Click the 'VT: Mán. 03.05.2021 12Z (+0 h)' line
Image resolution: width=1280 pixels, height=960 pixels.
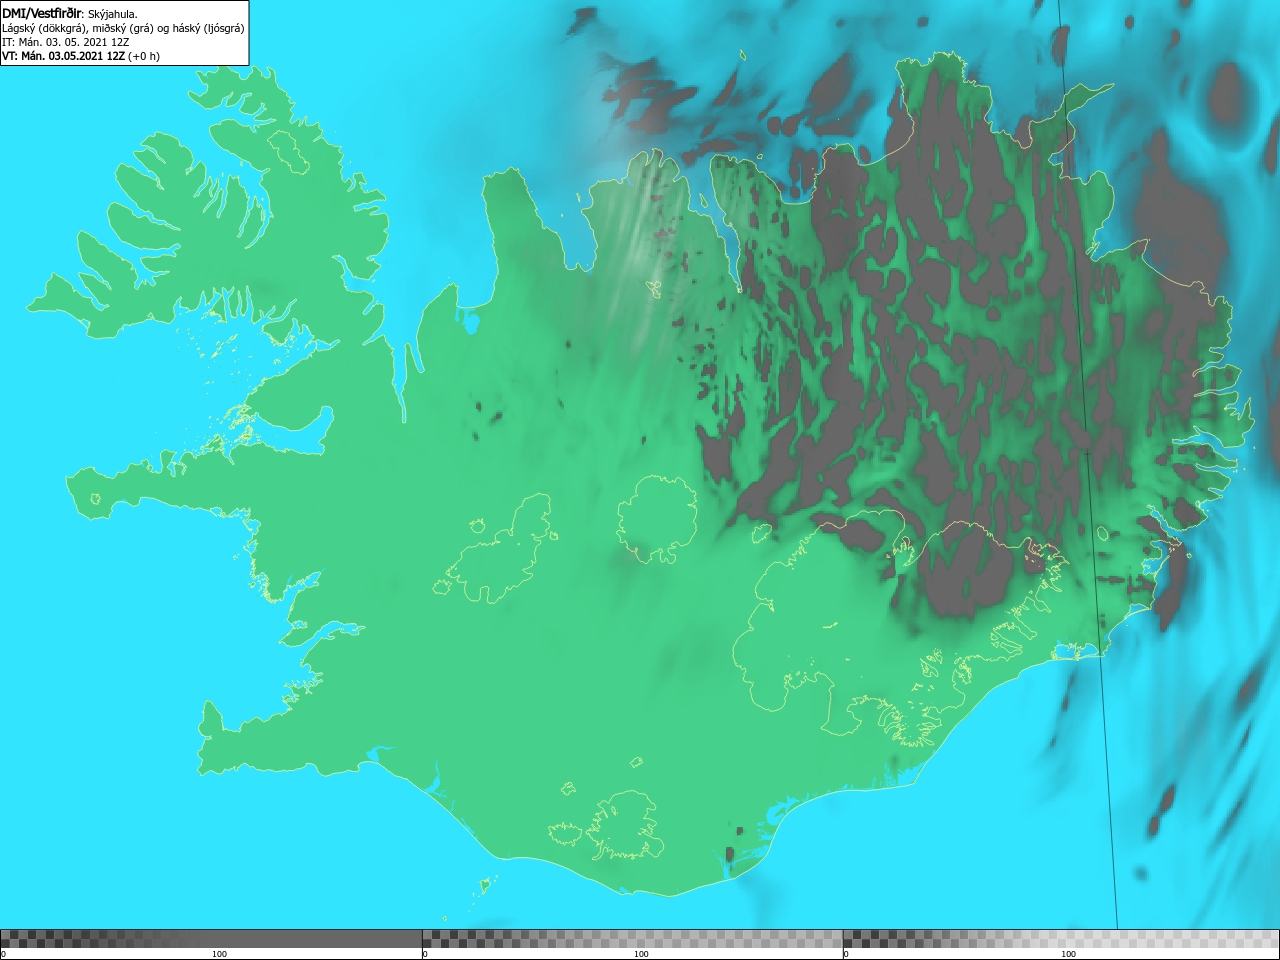click(81, 56)
